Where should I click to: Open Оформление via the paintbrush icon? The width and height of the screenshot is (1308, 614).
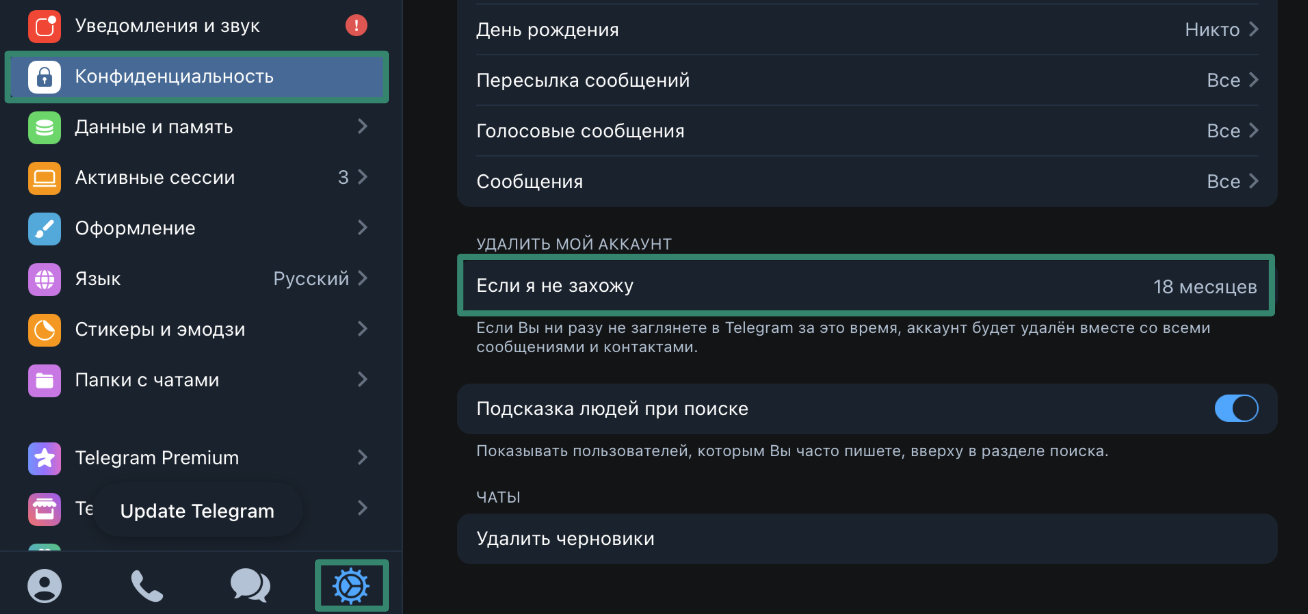[x=44, y=228]
